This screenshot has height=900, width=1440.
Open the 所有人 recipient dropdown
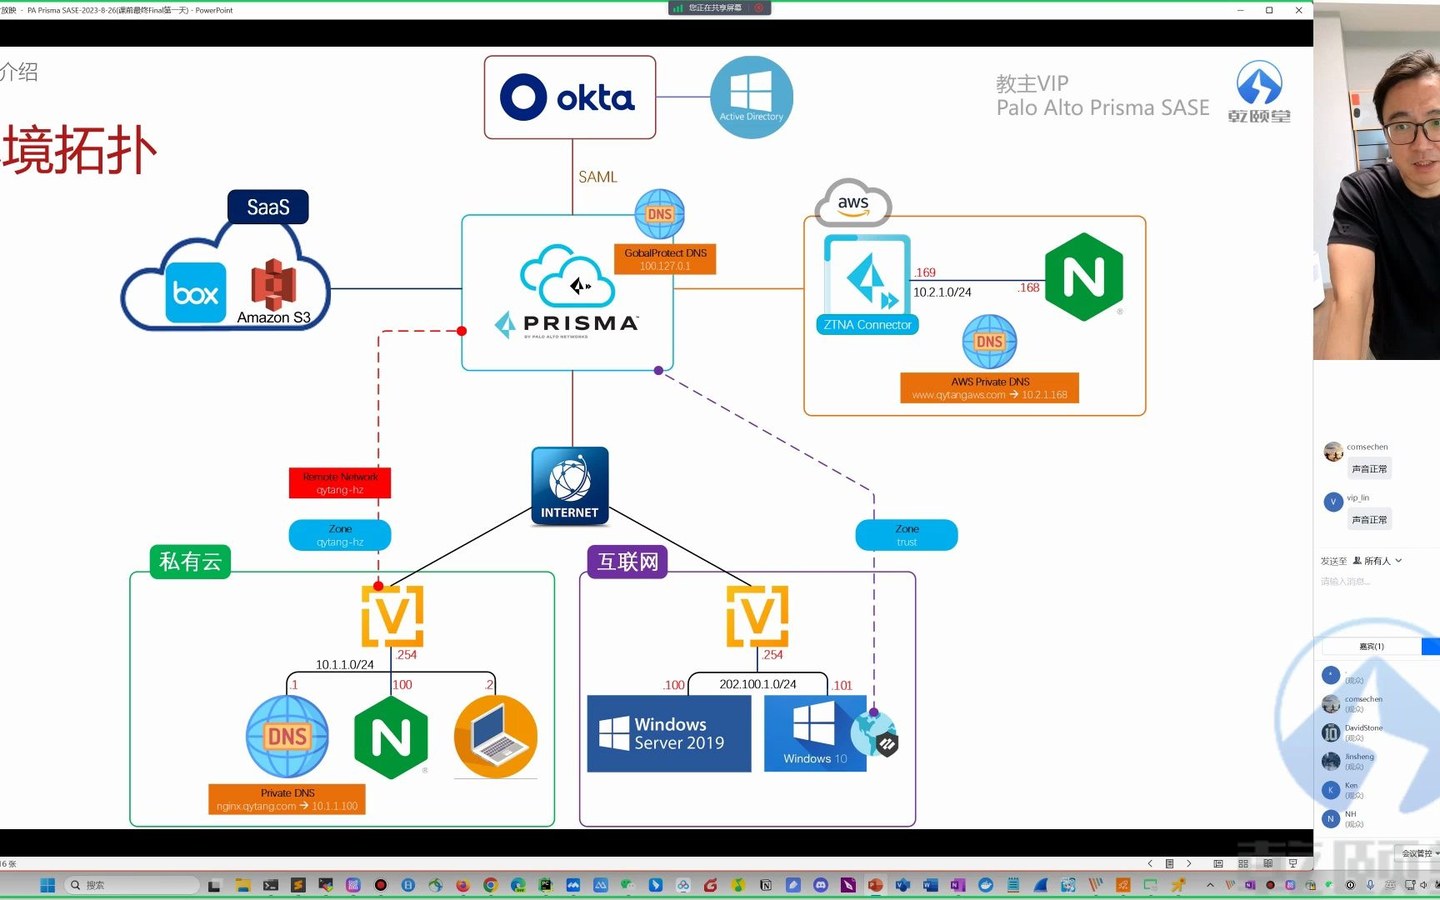click(x=1377, y=561)
